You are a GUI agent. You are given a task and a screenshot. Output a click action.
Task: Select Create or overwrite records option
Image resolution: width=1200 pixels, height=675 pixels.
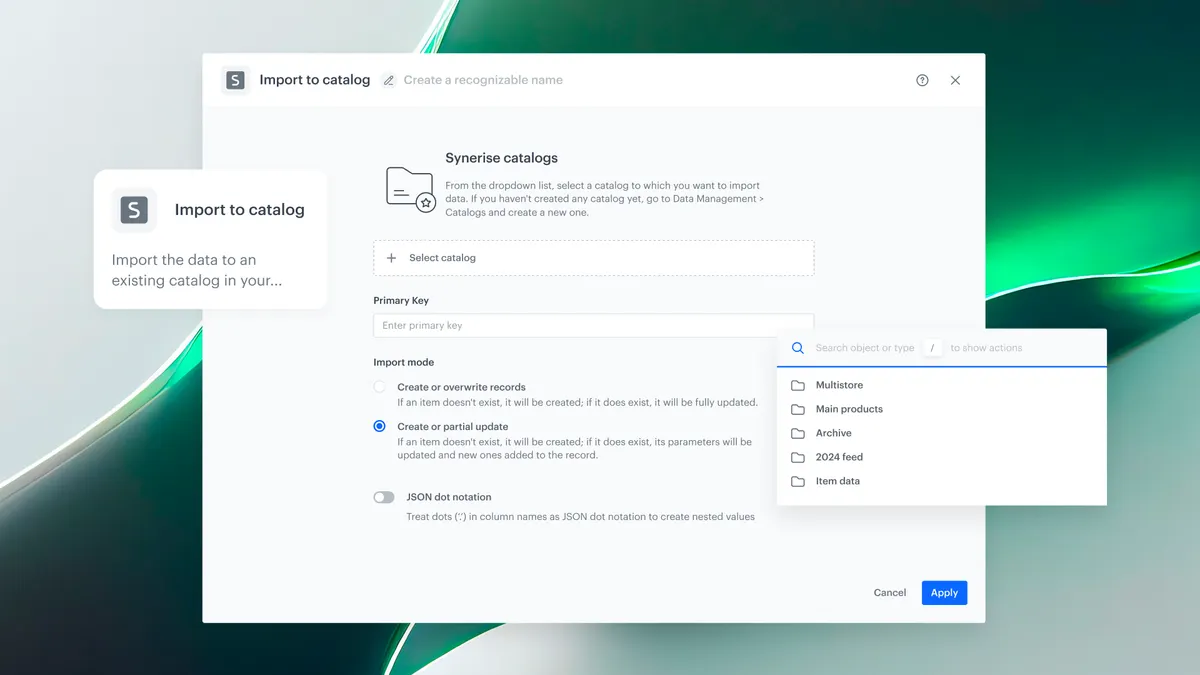click(x=380, y=387)
